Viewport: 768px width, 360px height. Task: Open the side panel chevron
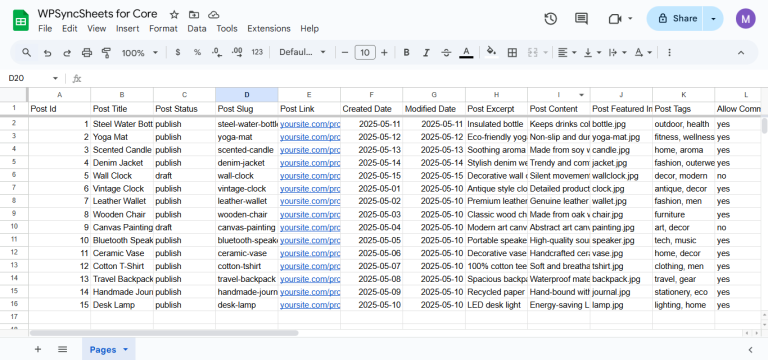pos(750,349)
